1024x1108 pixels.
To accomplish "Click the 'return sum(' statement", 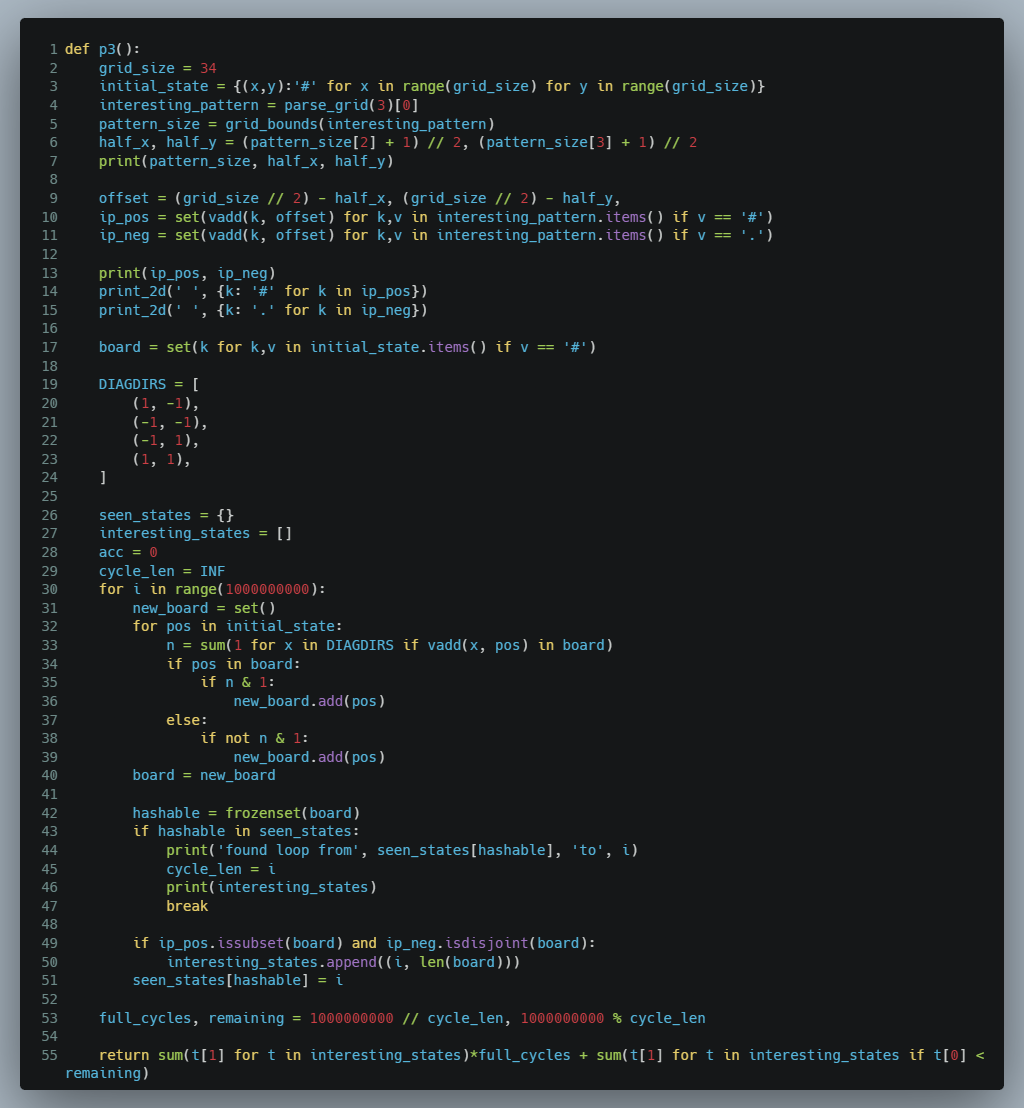I will tap(524, 1064).
